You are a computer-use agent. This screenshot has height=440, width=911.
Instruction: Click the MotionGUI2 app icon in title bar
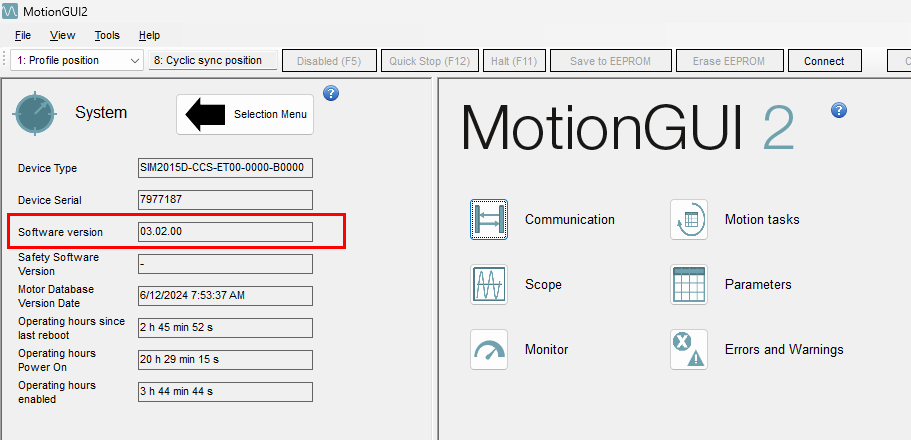[x=10, y=11]
